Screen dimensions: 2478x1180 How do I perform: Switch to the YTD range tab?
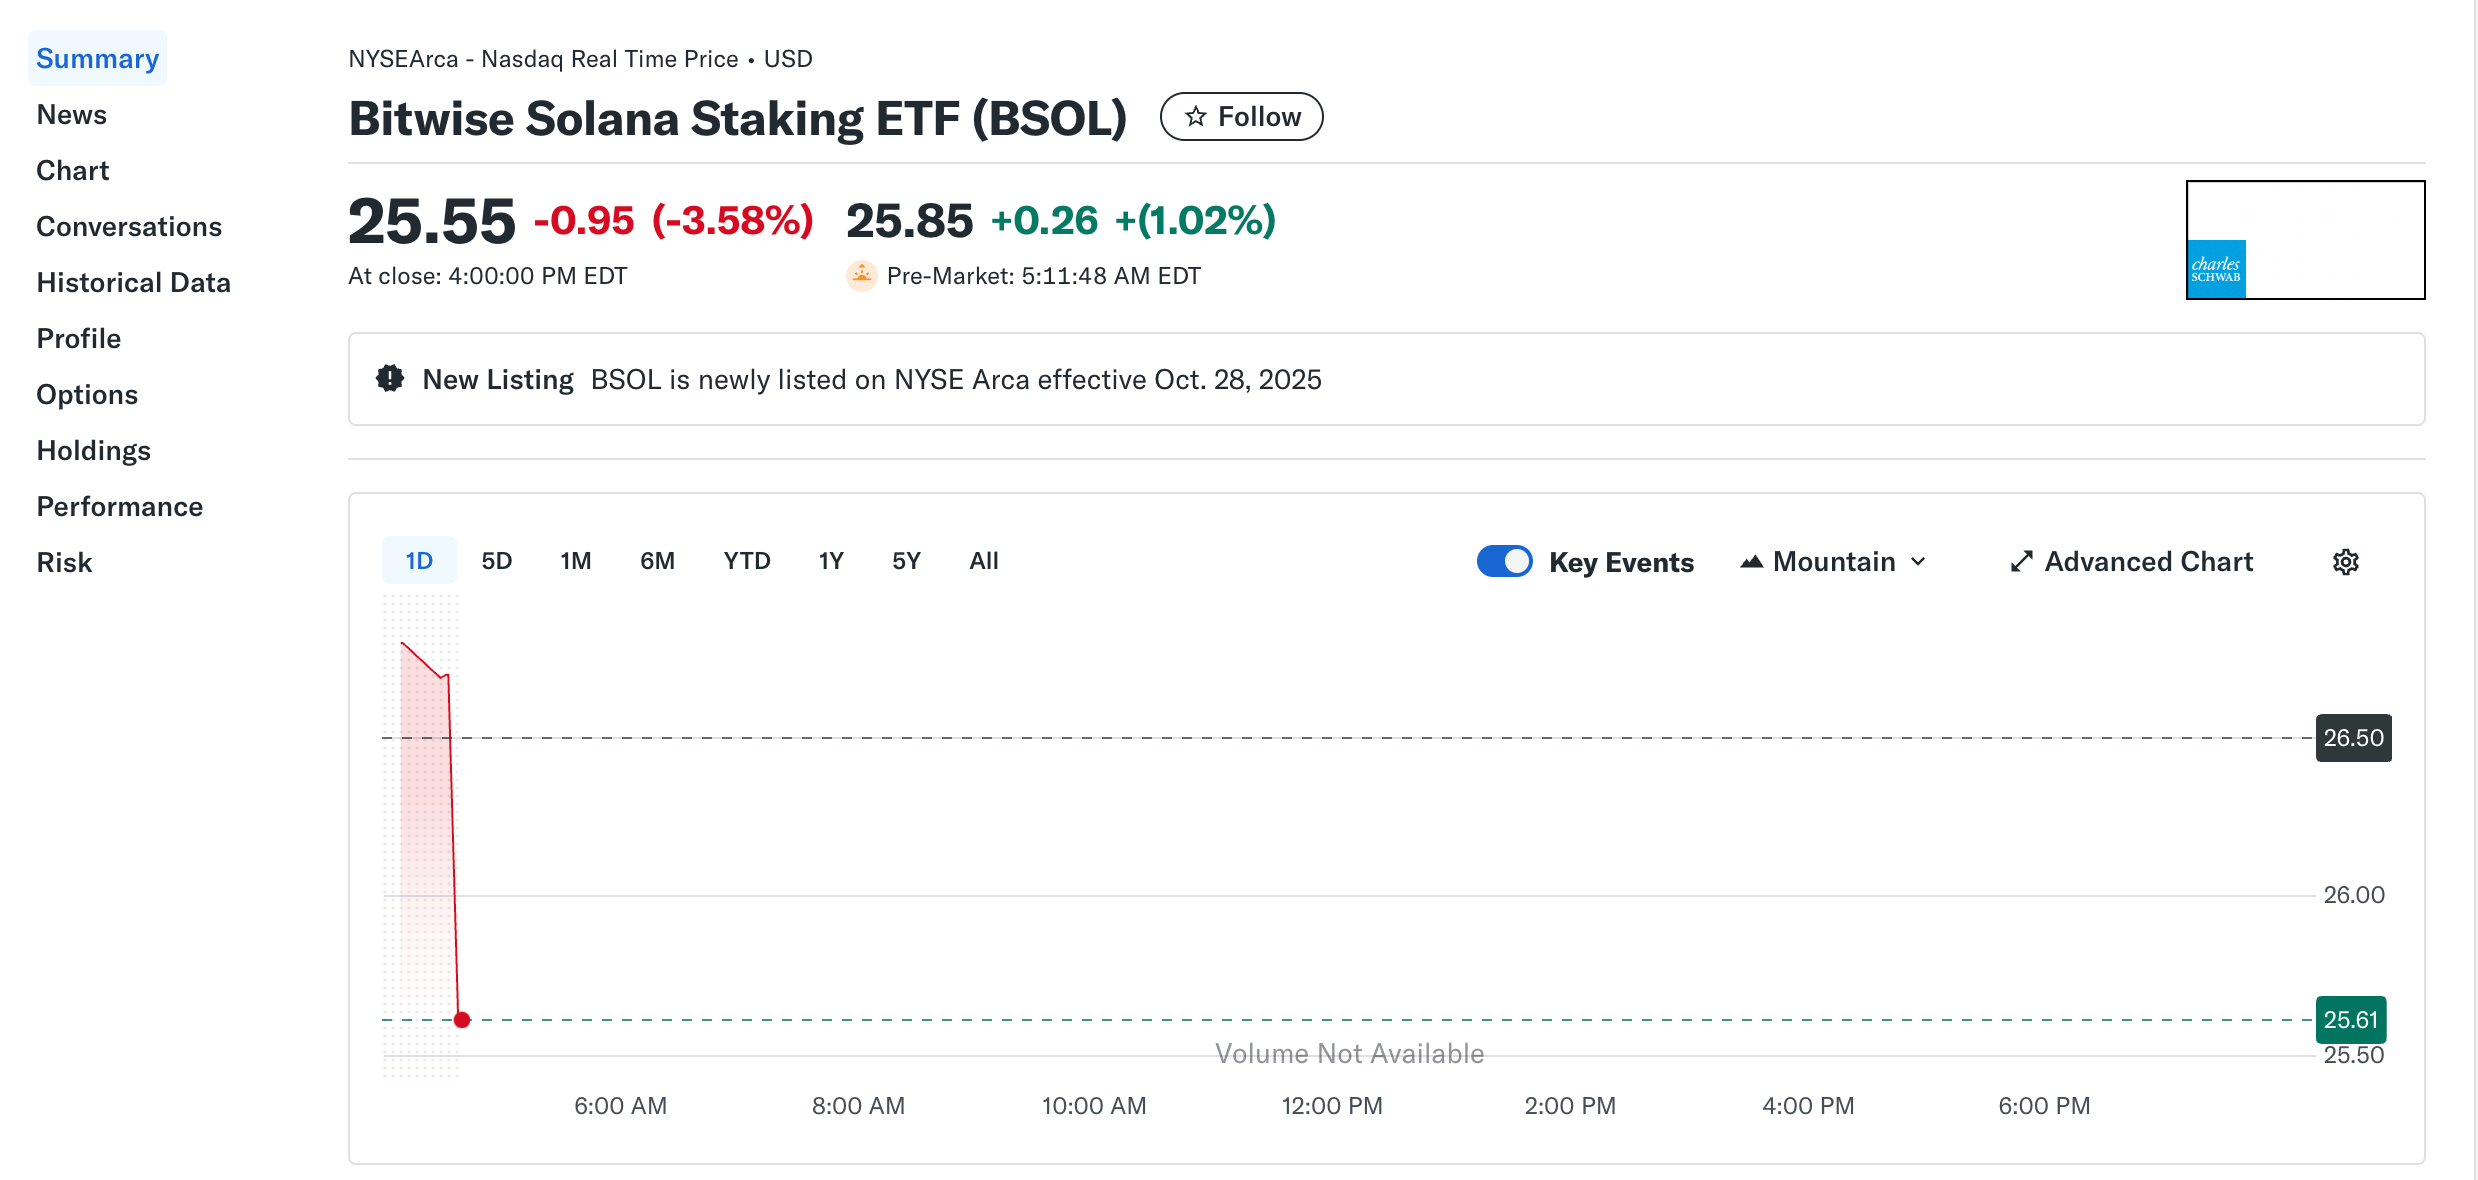click(x=746, y=561)
